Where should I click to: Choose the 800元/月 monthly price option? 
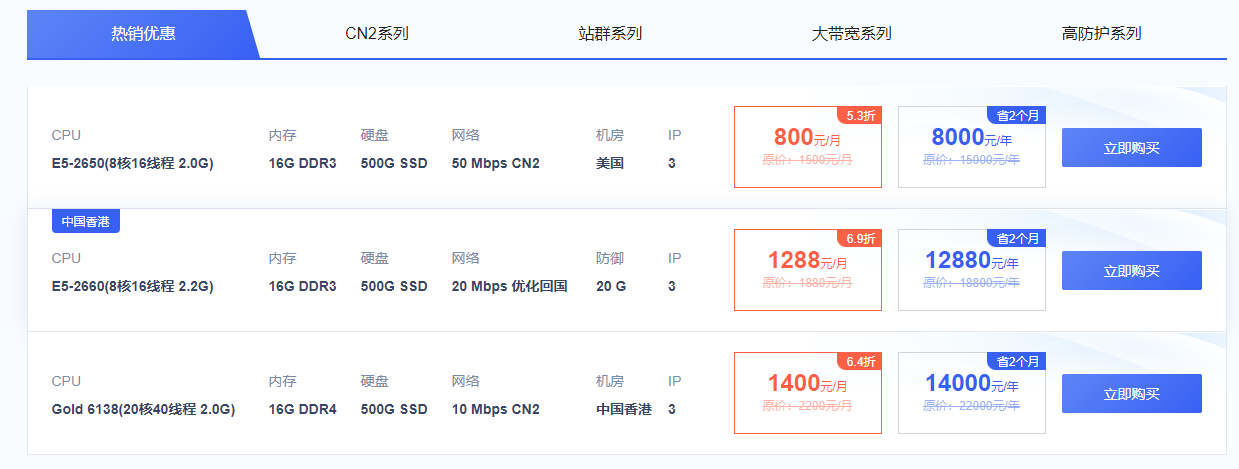point(808,147)
